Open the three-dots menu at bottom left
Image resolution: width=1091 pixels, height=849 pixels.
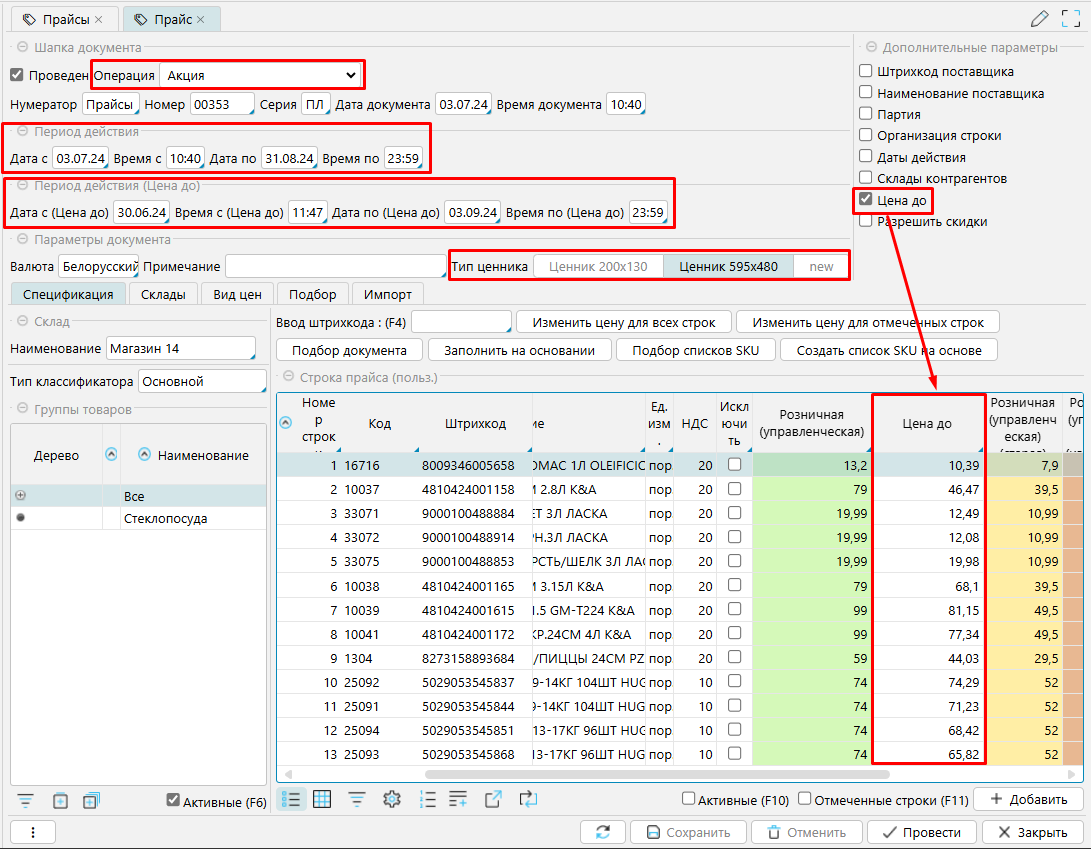(x=33, y=832)
